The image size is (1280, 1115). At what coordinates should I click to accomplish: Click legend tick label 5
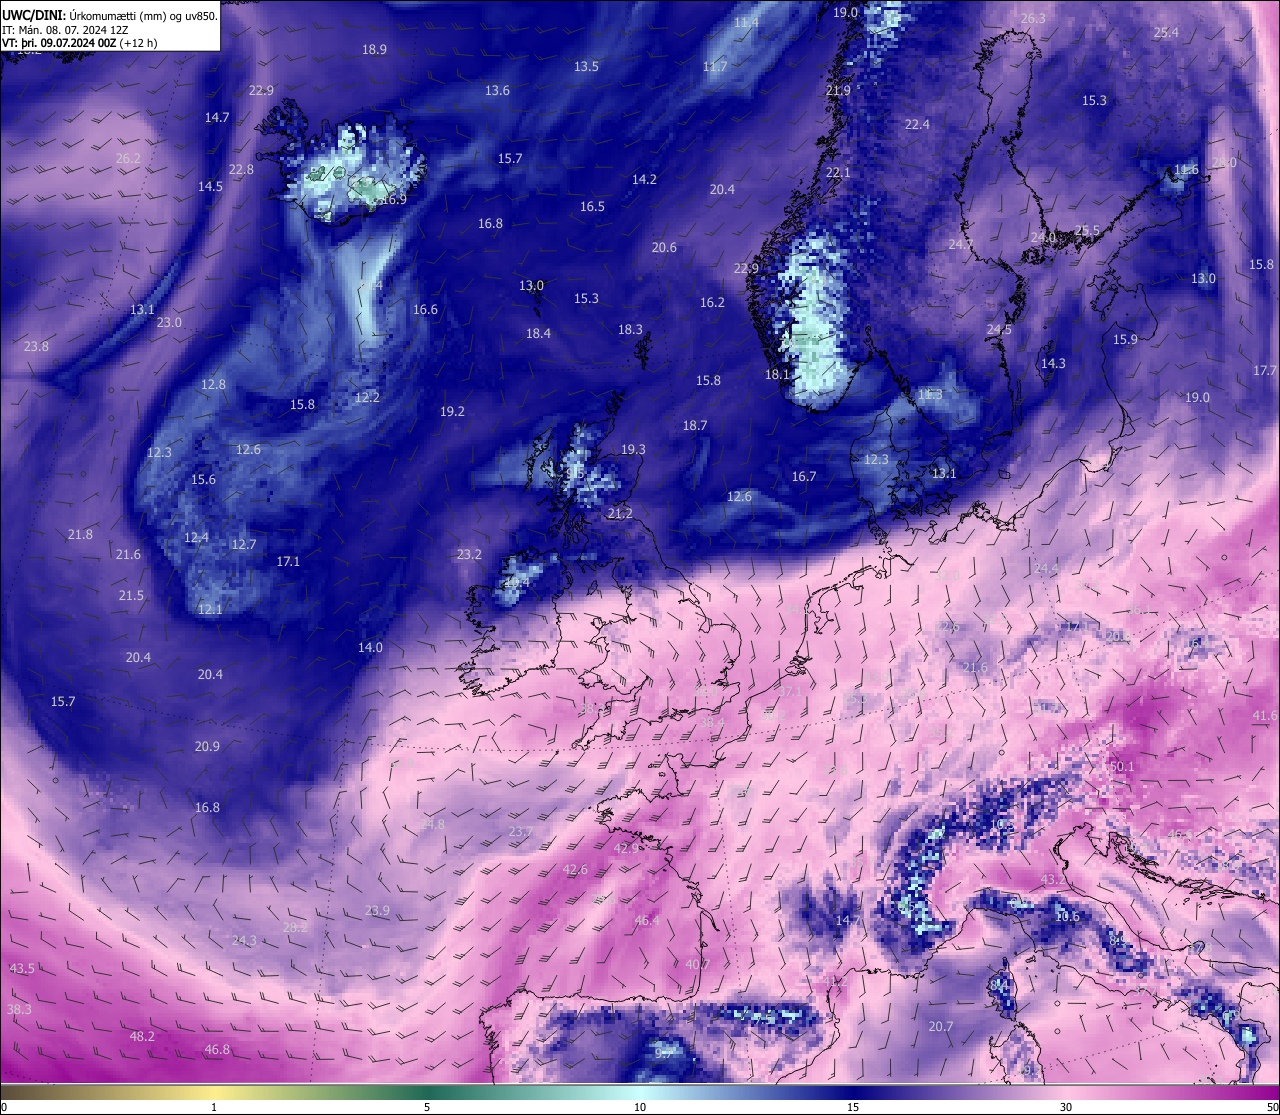(x=427, y=1107)
